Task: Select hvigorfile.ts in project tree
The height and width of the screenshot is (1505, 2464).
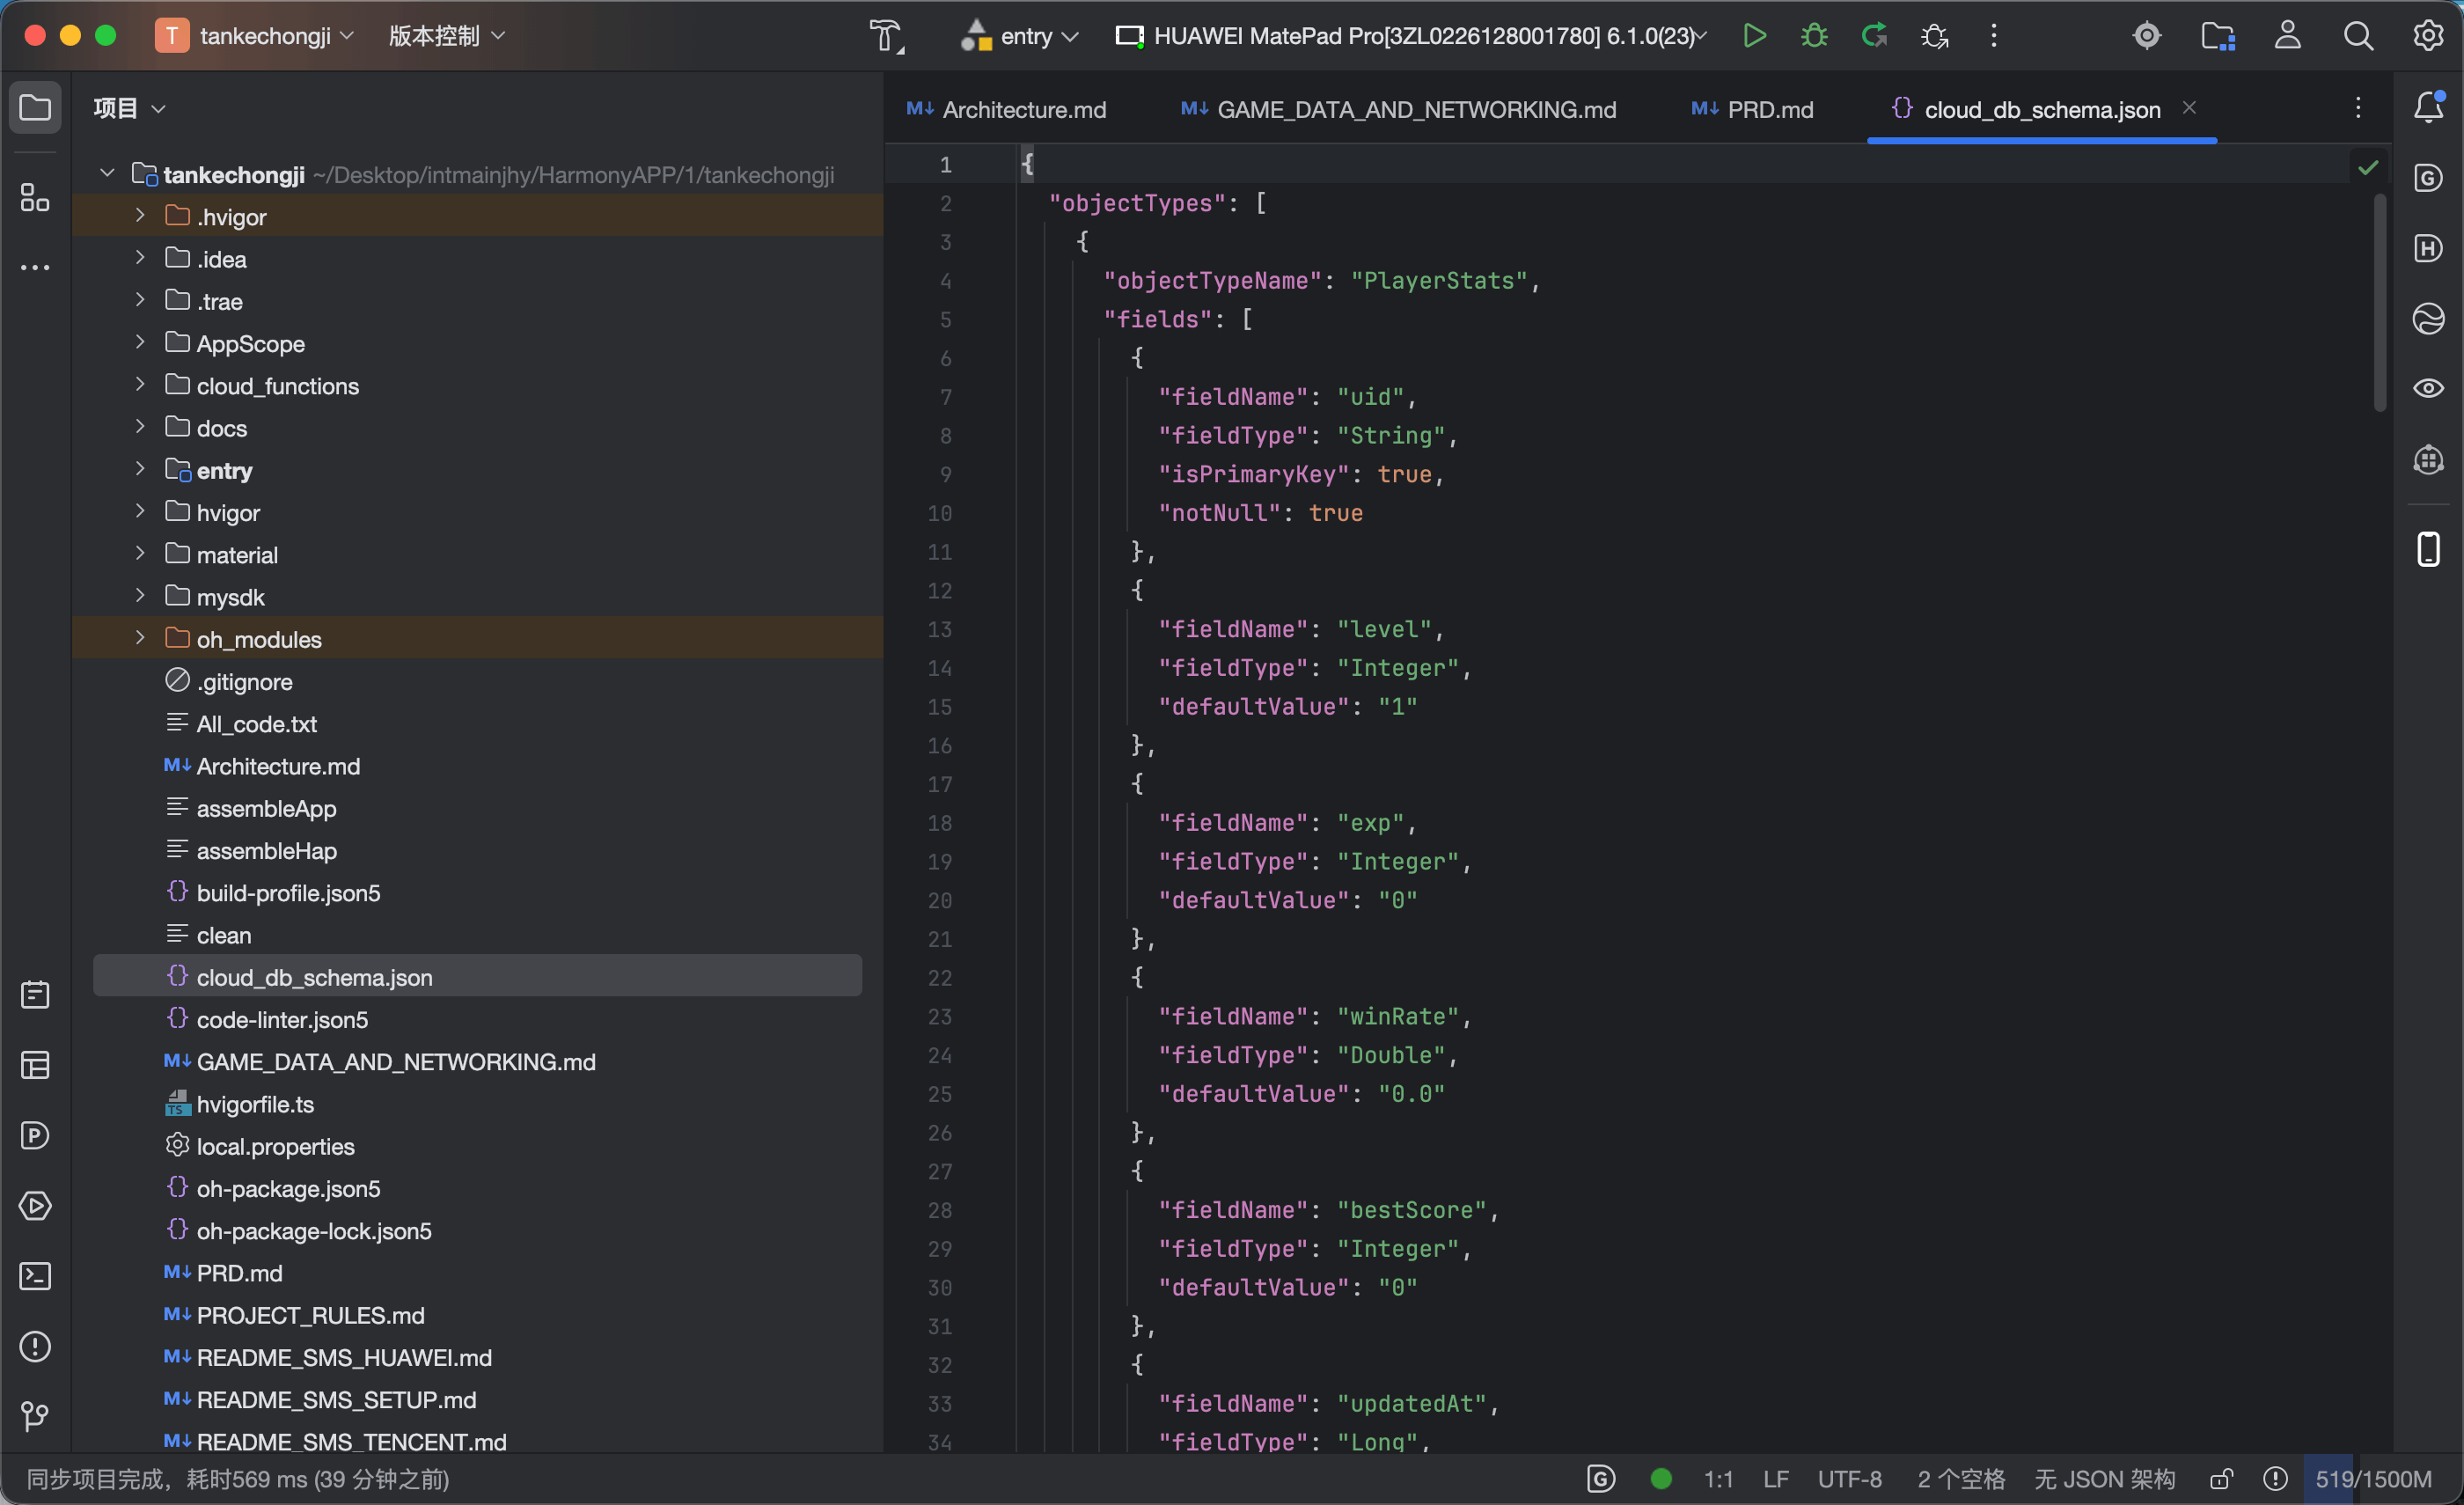Action: coord(255,1104)
